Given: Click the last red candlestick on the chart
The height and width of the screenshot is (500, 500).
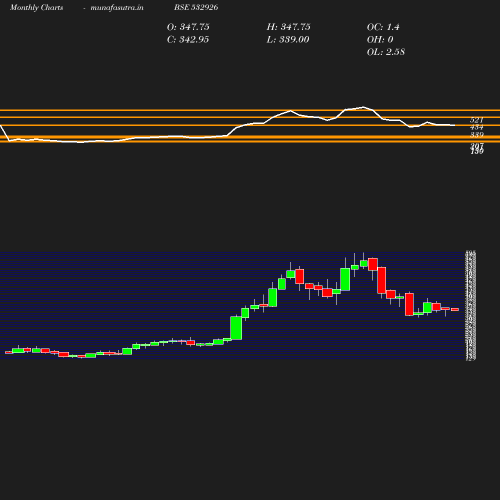Looking at the screenshot, I should point(455,310).
